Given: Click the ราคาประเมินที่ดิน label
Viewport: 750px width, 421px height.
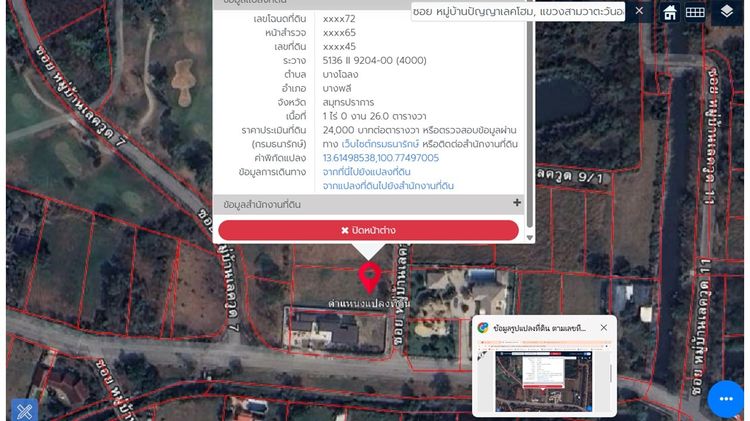Looking at the screenshot, I should (x=274, y=130).
